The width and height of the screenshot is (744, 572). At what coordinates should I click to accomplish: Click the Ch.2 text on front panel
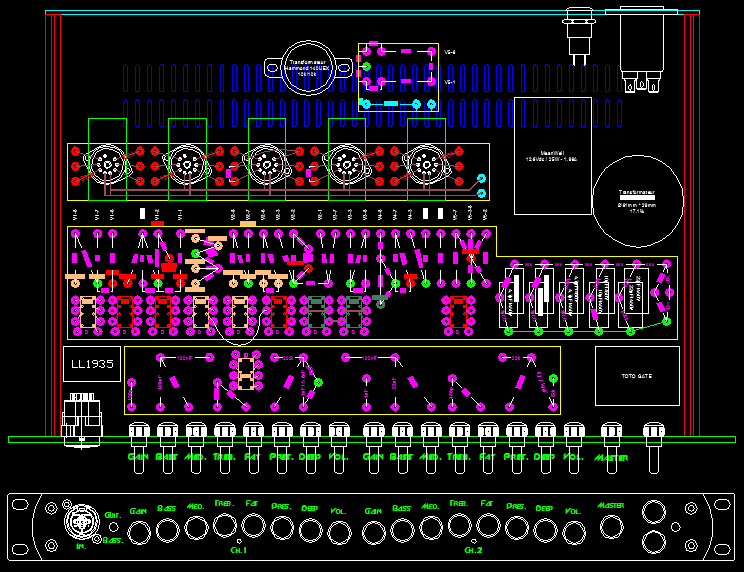coord(473,550)
